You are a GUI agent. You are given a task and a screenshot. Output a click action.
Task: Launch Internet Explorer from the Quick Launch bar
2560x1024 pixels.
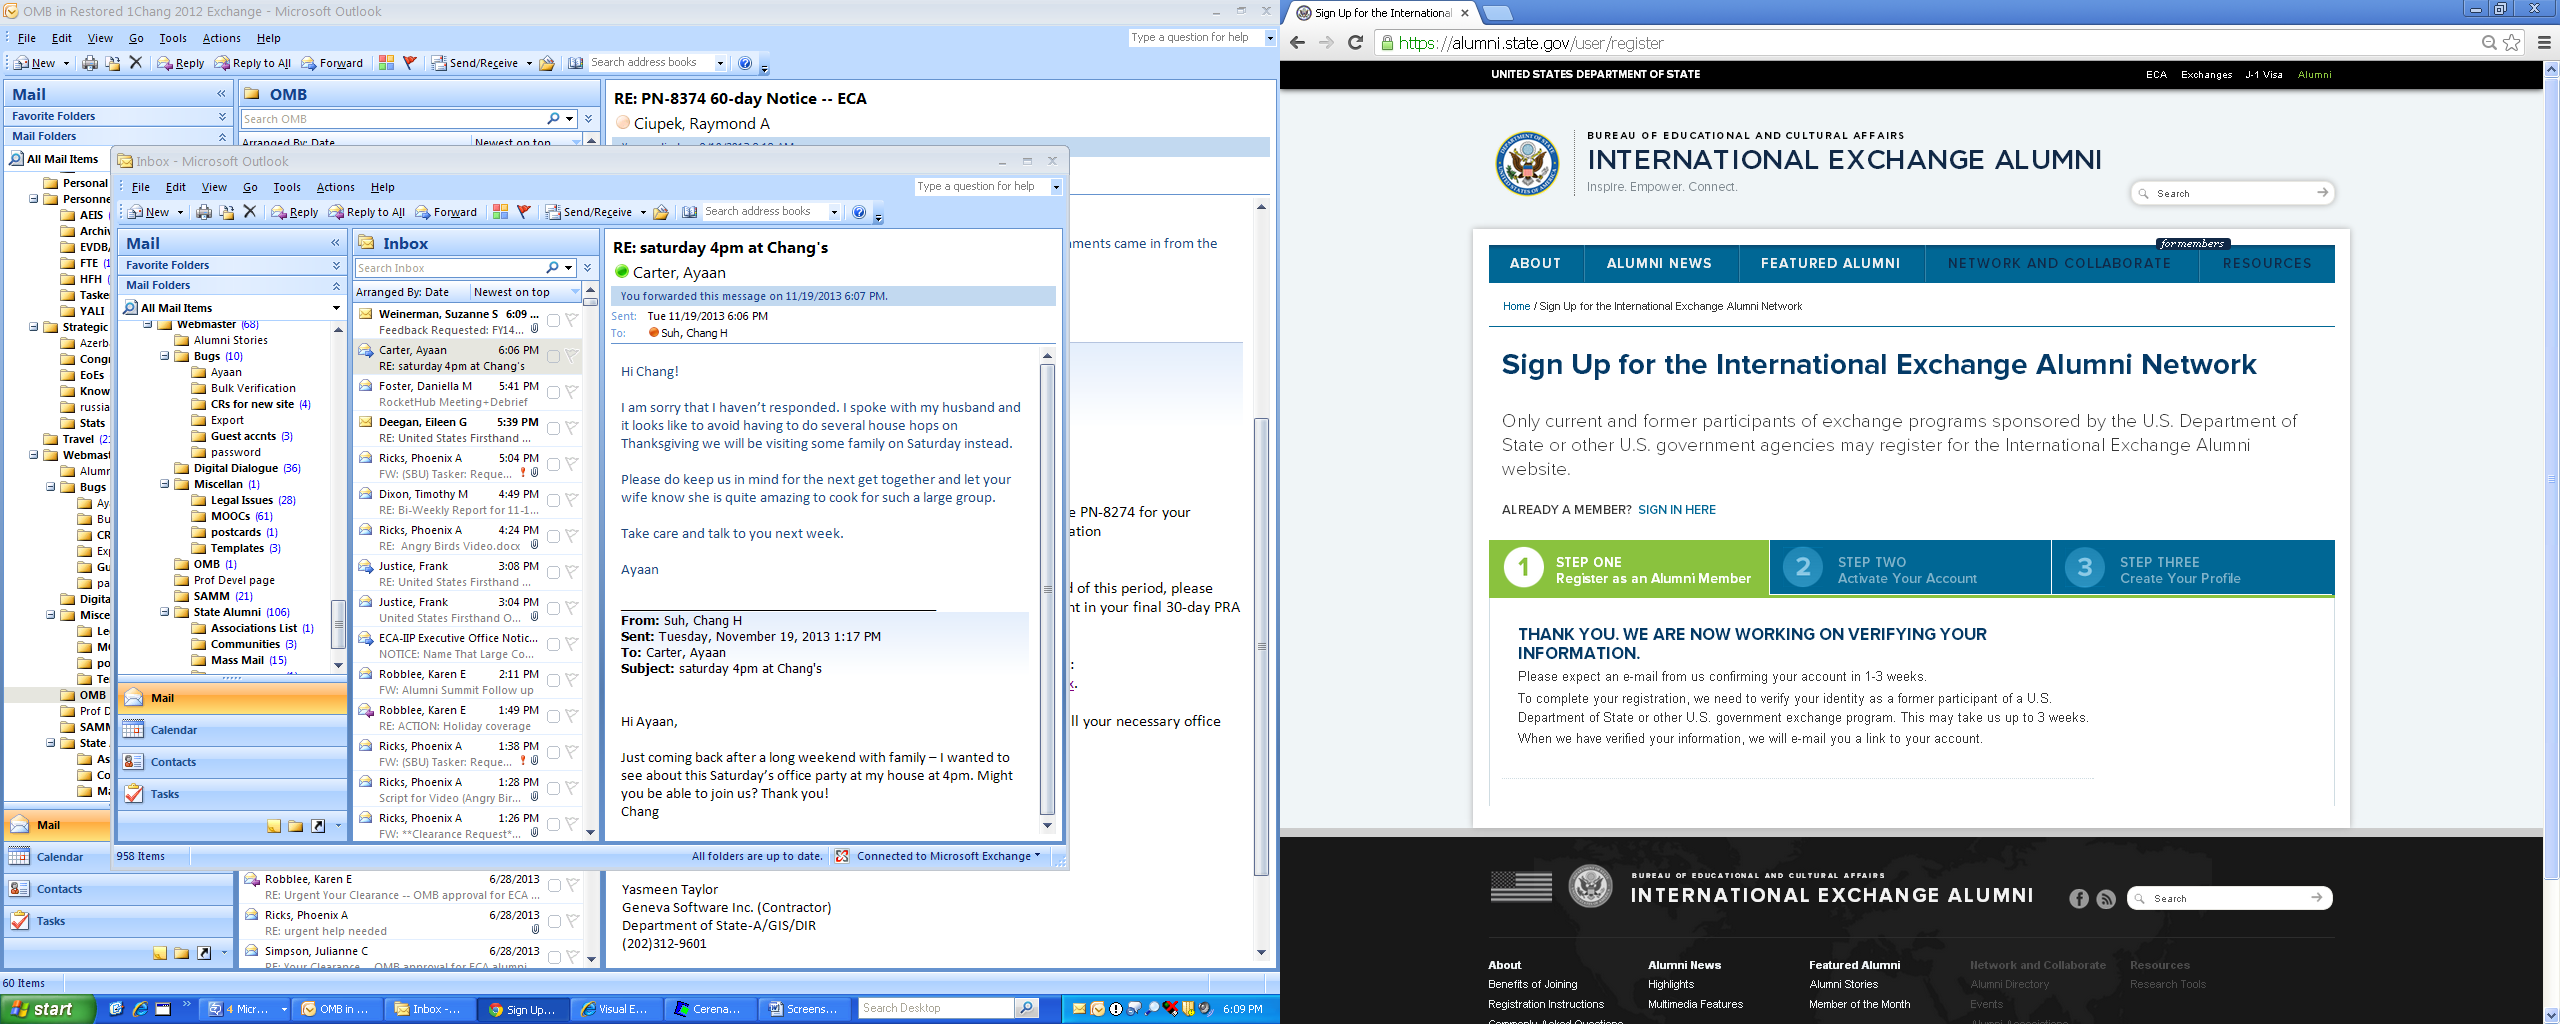point(140,1009)
